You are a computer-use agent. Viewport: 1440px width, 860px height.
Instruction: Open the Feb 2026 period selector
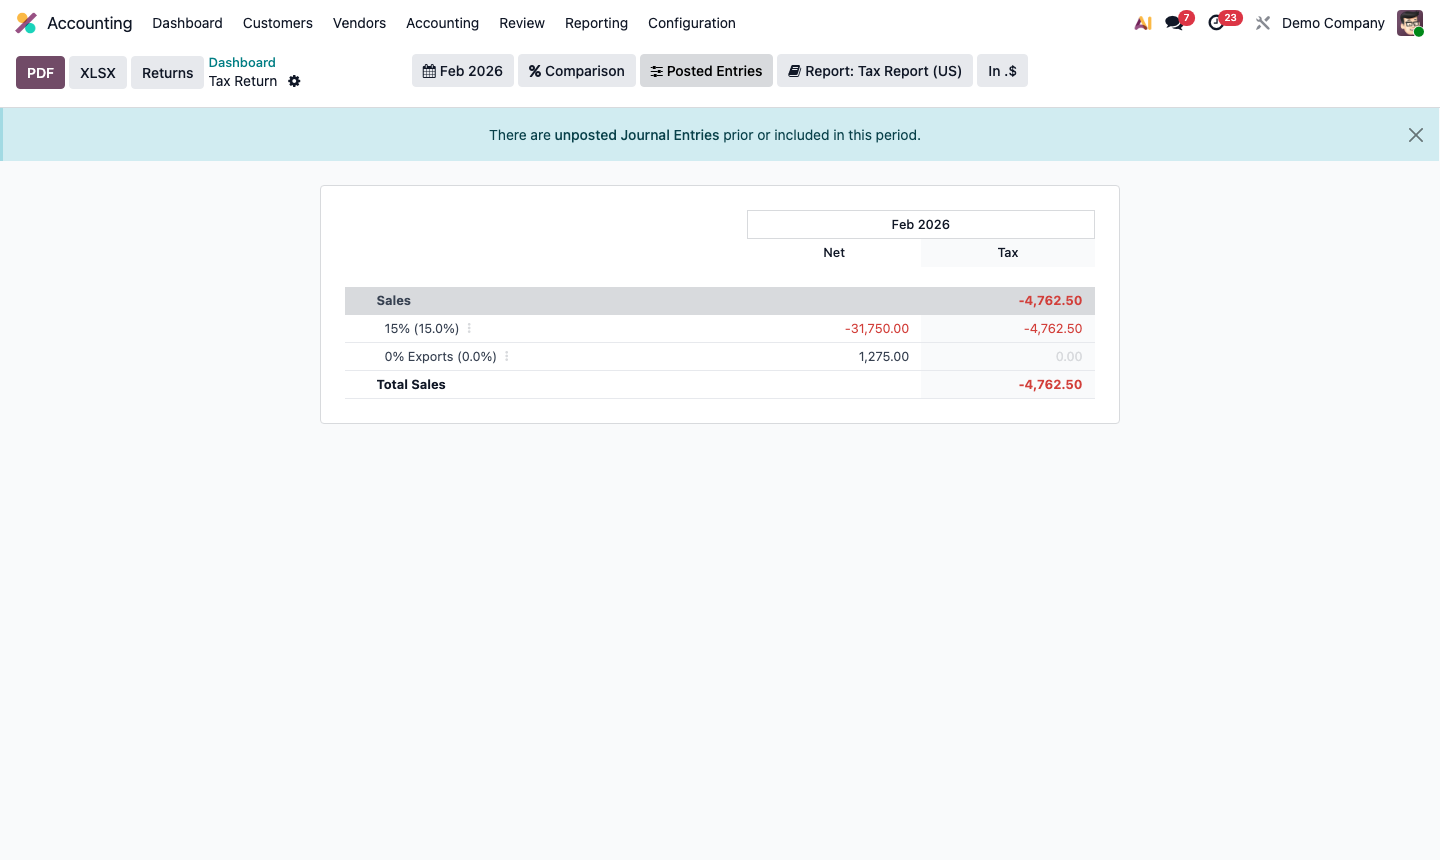pos(462,70)
